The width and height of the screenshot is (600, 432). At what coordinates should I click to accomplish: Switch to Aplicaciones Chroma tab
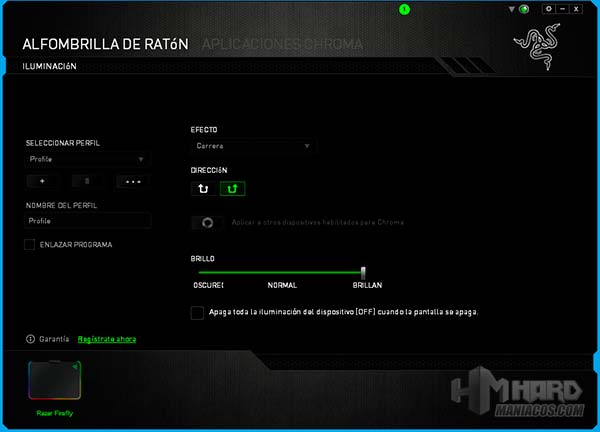(x=282, y=44)
